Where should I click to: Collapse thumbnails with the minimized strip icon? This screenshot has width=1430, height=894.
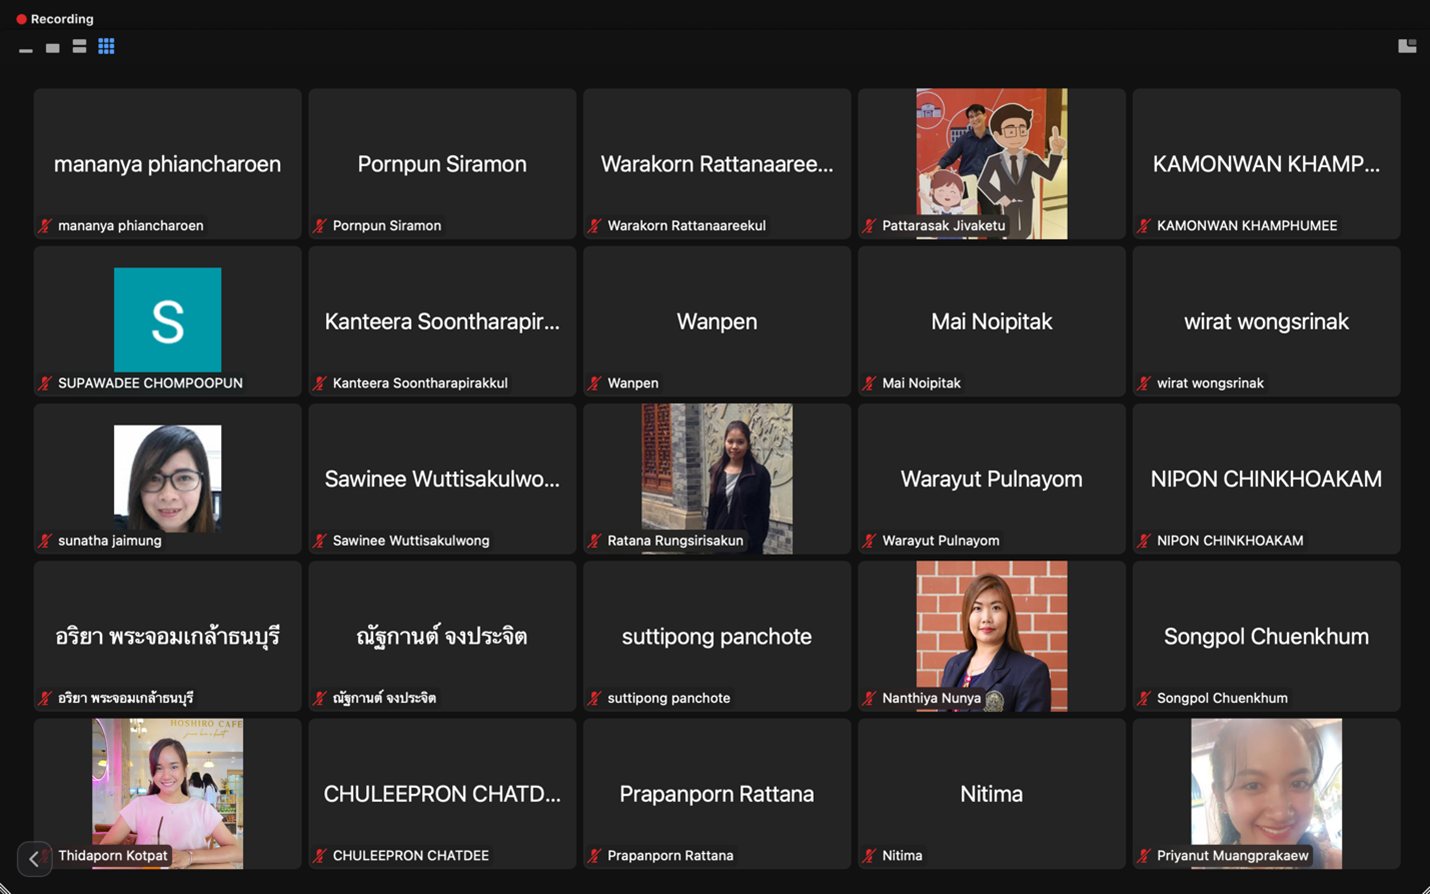click(x=26, y=49)
